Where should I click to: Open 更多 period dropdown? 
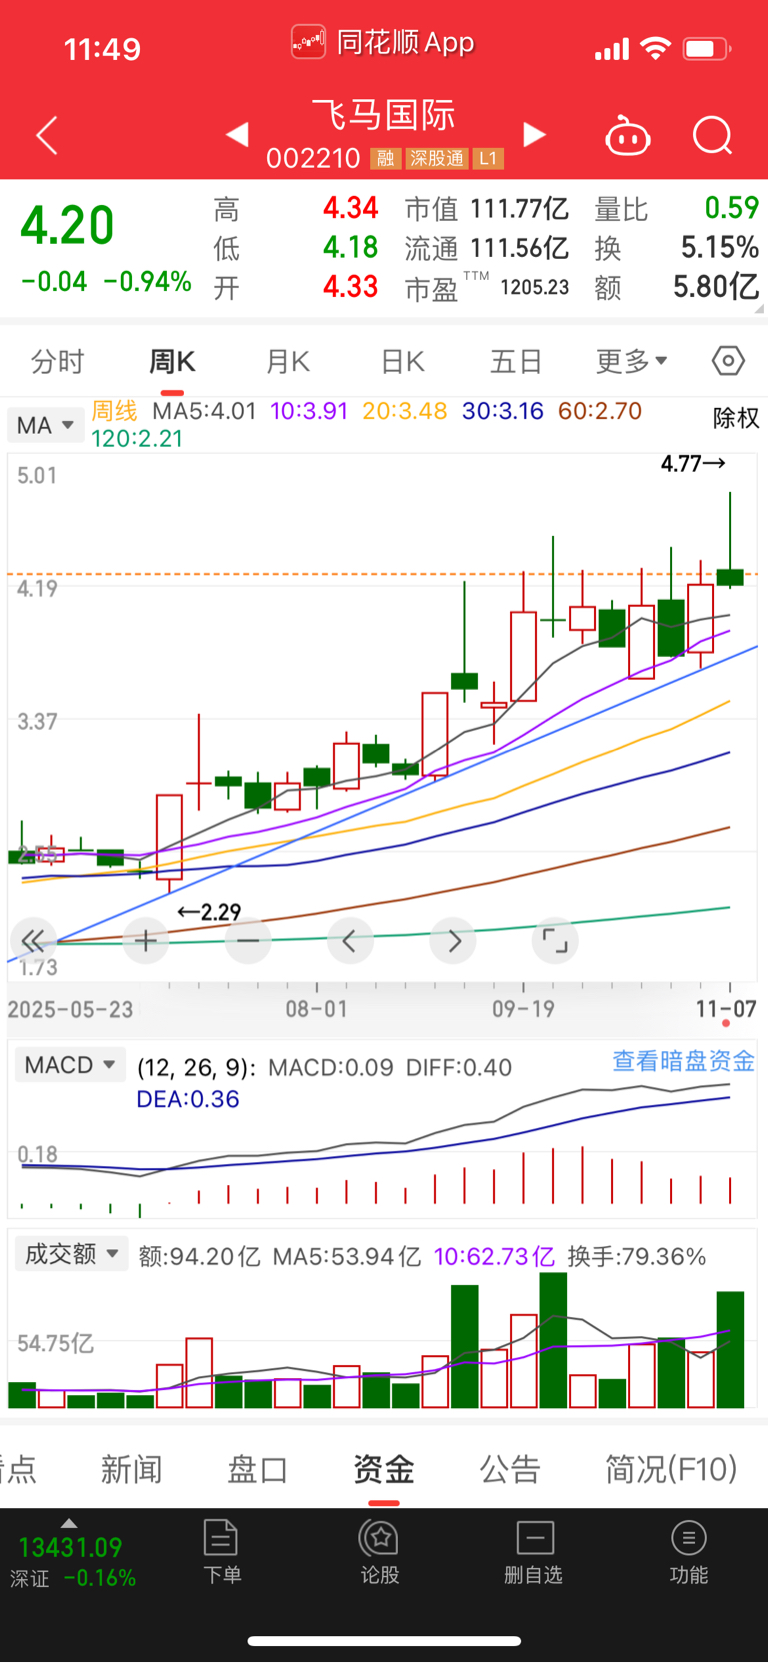(x=631, y=361)
